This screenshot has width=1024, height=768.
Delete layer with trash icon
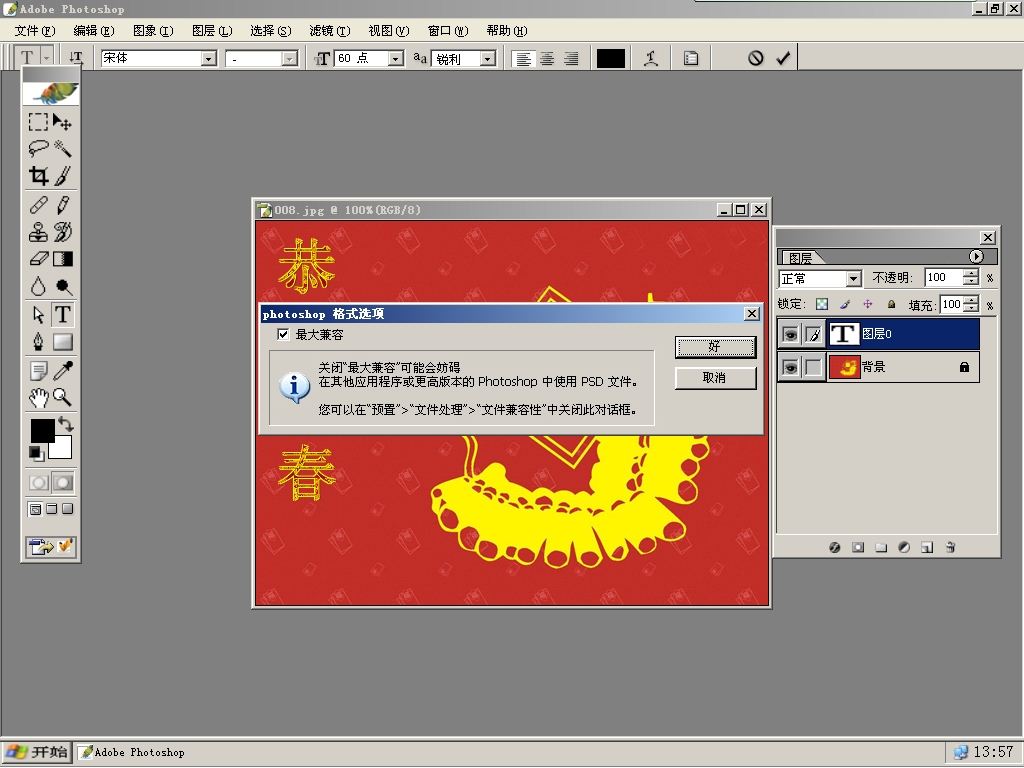click(x=950, y=547)
